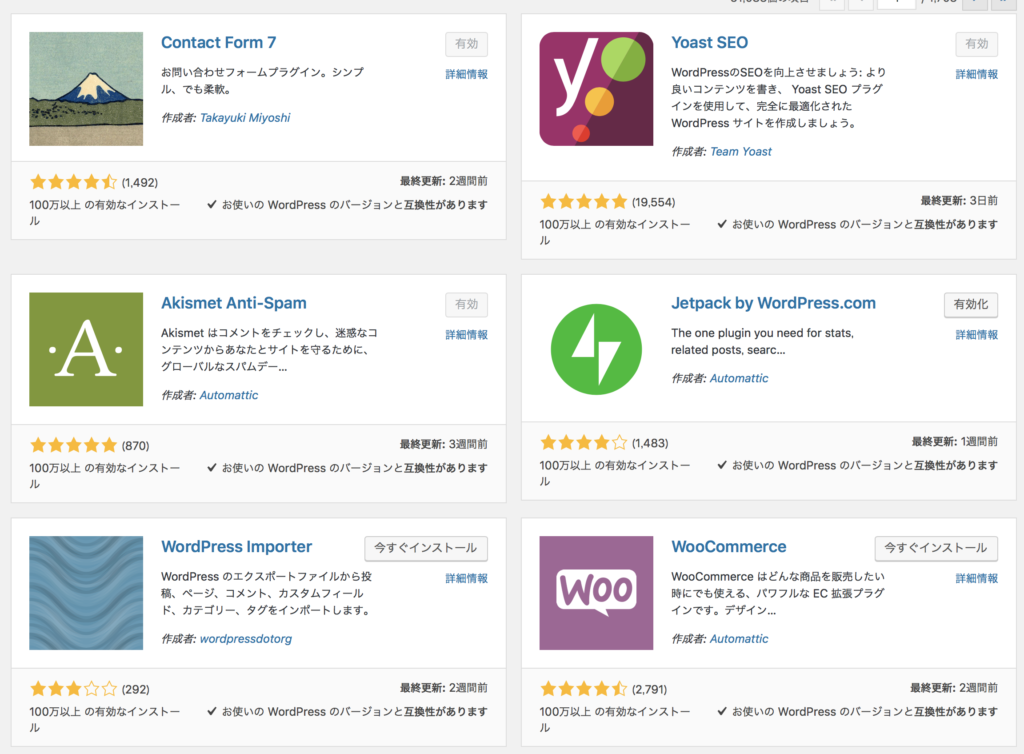
Task: Click the Yoast SEO plugin logo
Action: point(596,89)
